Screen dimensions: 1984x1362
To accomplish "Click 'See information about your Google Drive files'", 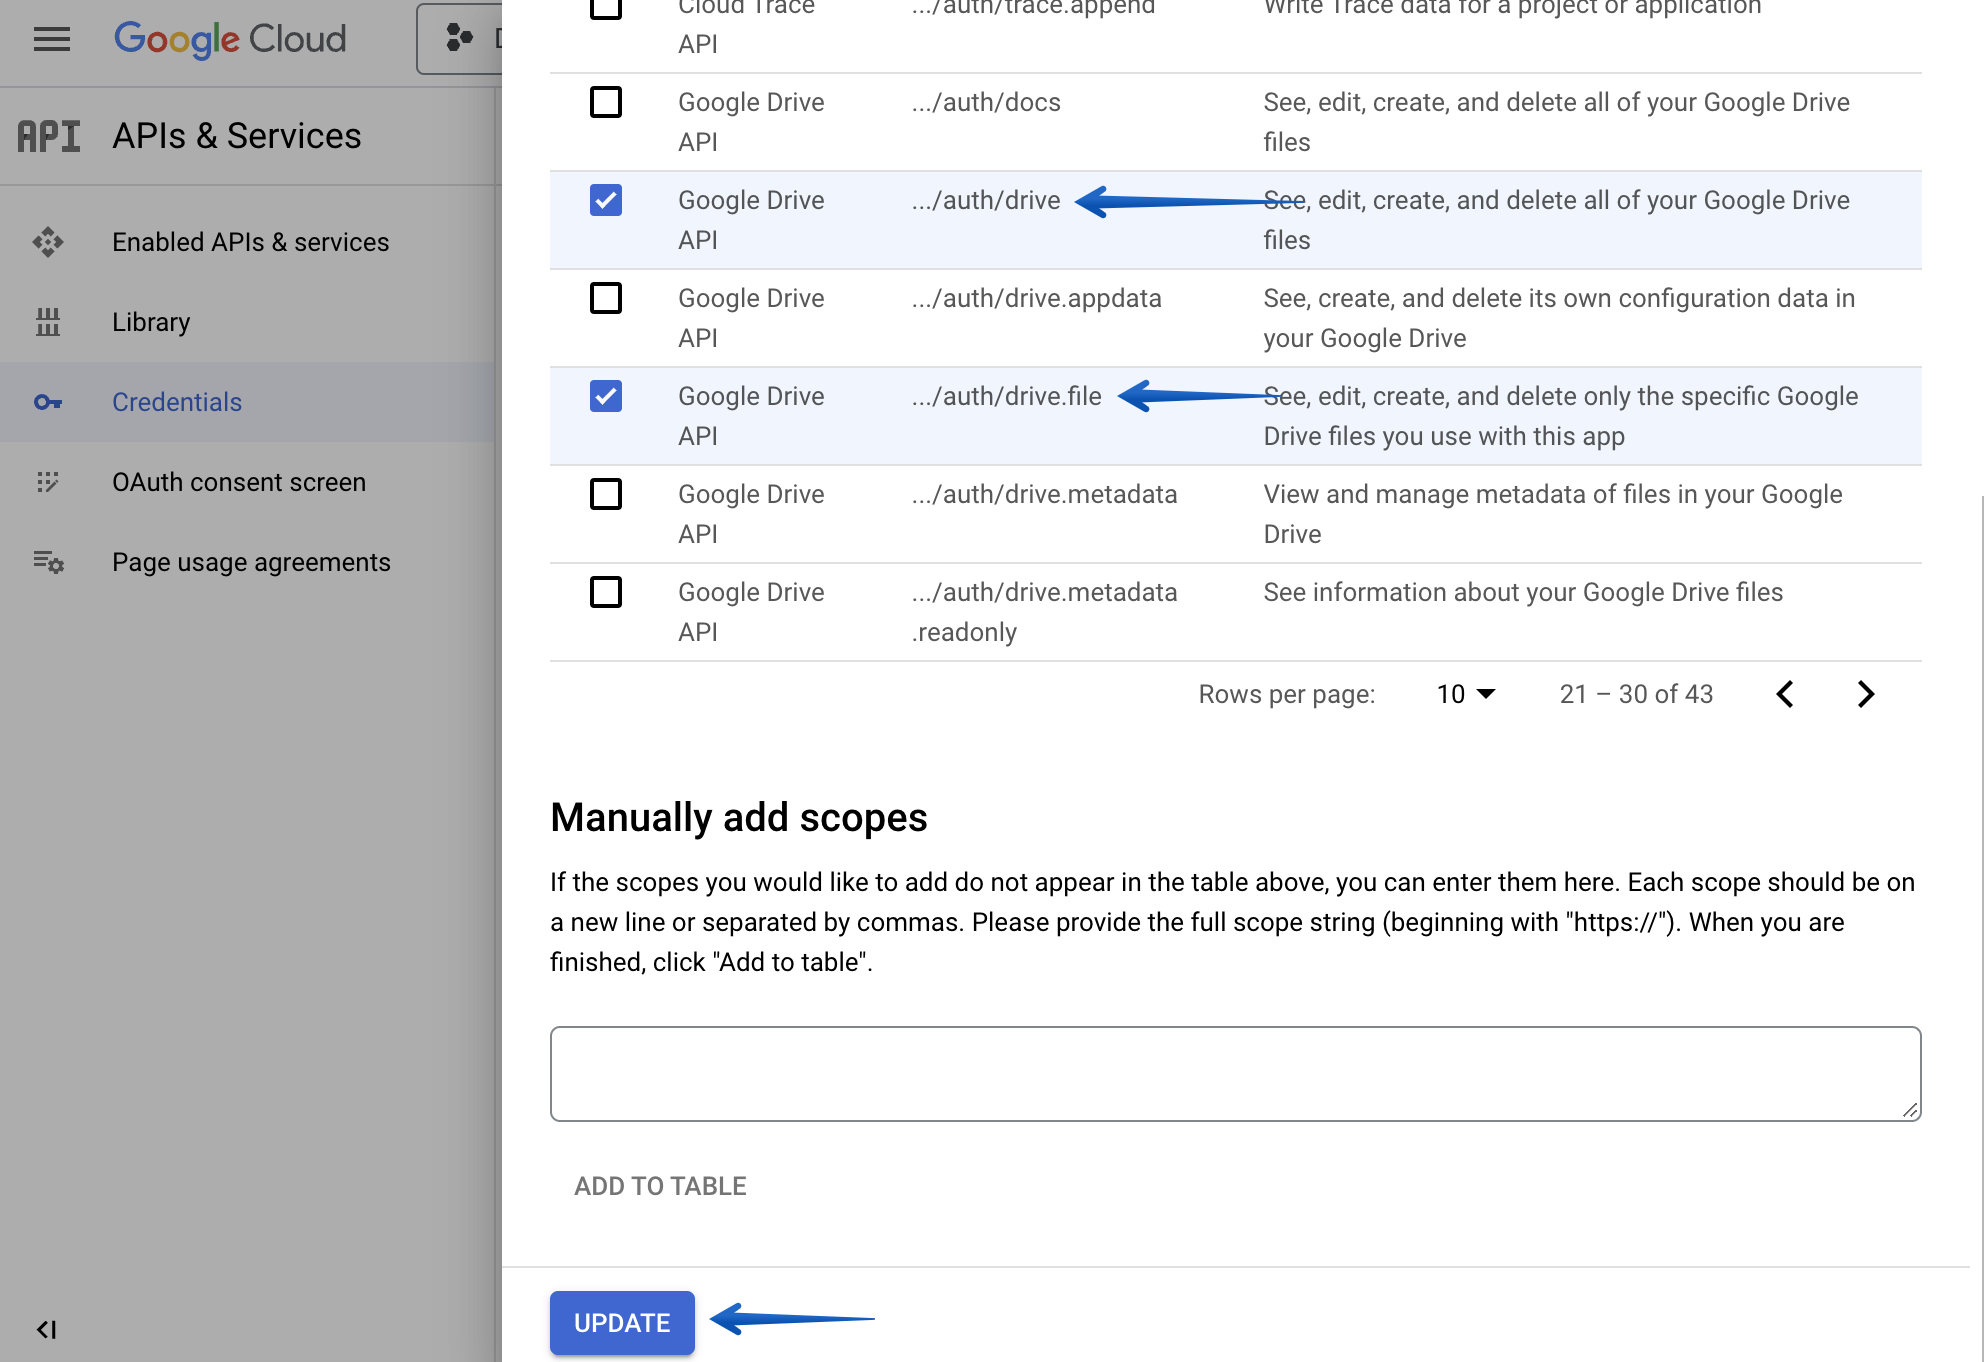I will click(x=1523, y=592).
